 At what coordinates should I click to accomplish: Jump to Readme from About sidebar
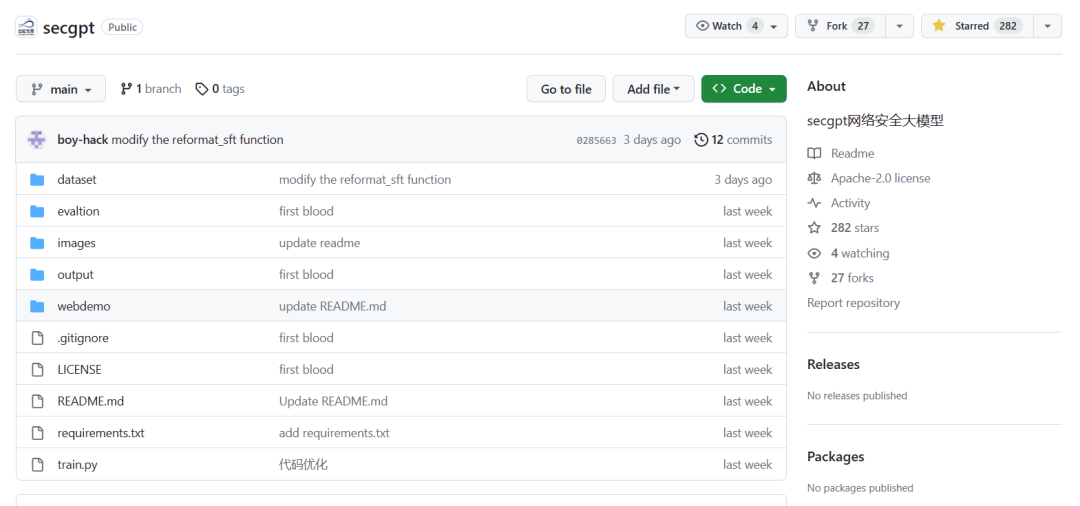[x=852, y=154]
